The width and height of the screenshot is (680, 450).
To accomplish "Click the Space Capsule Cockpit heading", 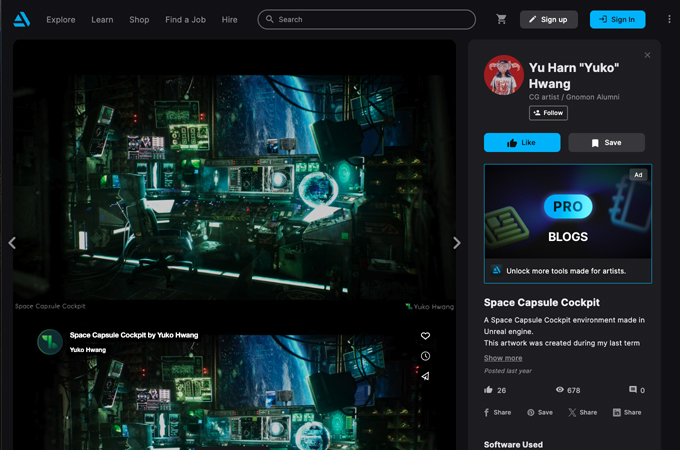I will coord(542,303).
